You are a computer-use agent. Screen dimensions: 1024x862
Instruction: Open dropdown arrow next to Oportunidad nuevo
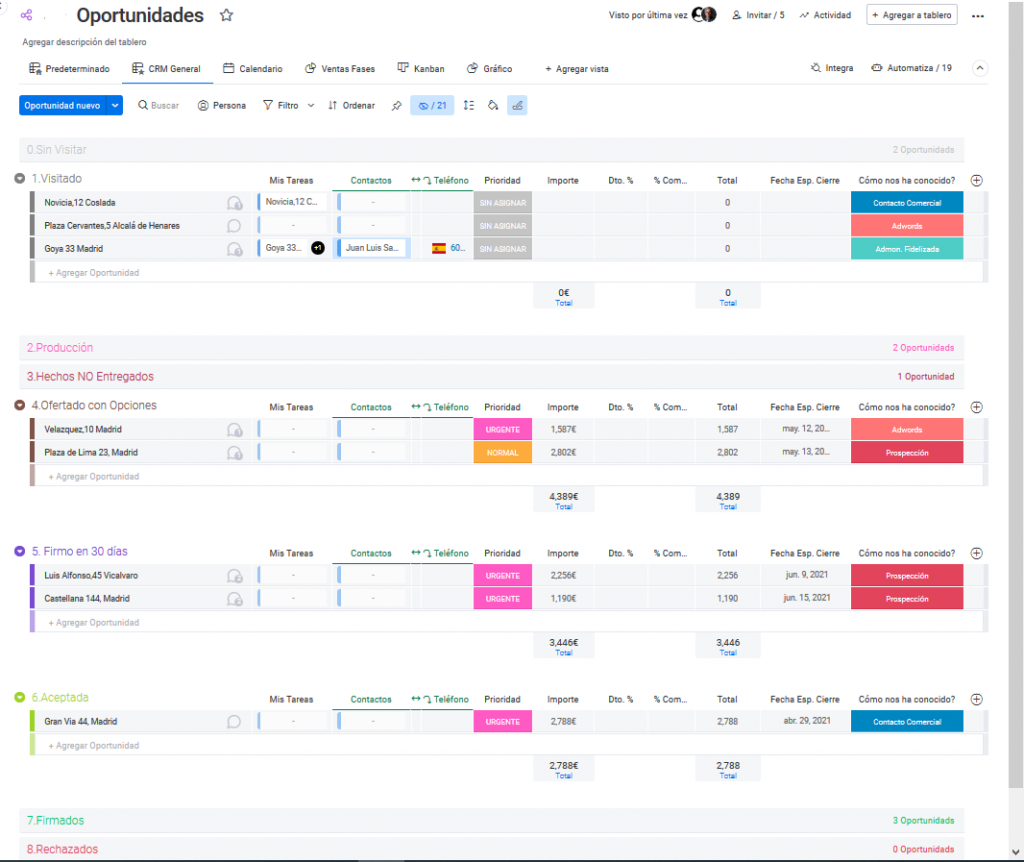[115, 105]
